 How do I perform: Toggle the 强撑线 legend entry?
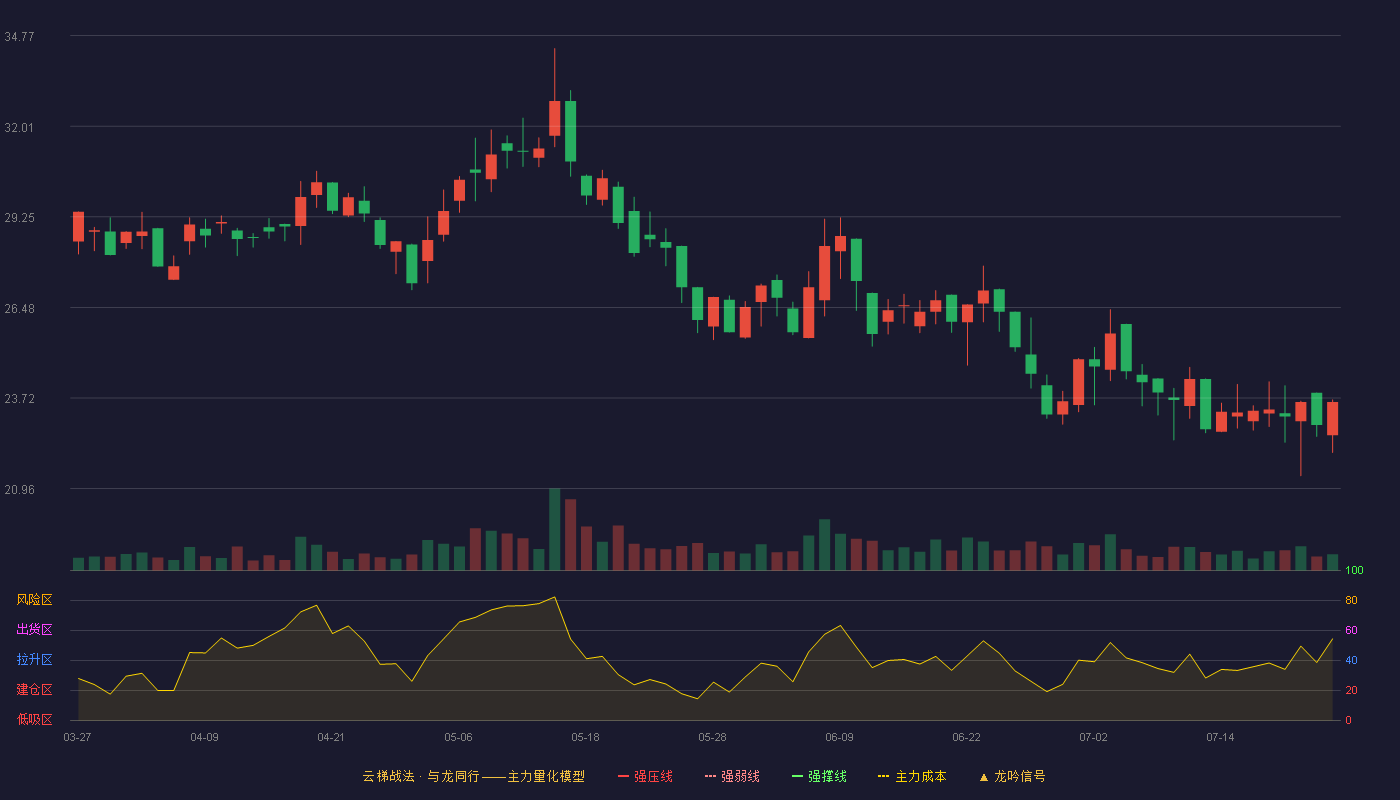click(819, 776)
